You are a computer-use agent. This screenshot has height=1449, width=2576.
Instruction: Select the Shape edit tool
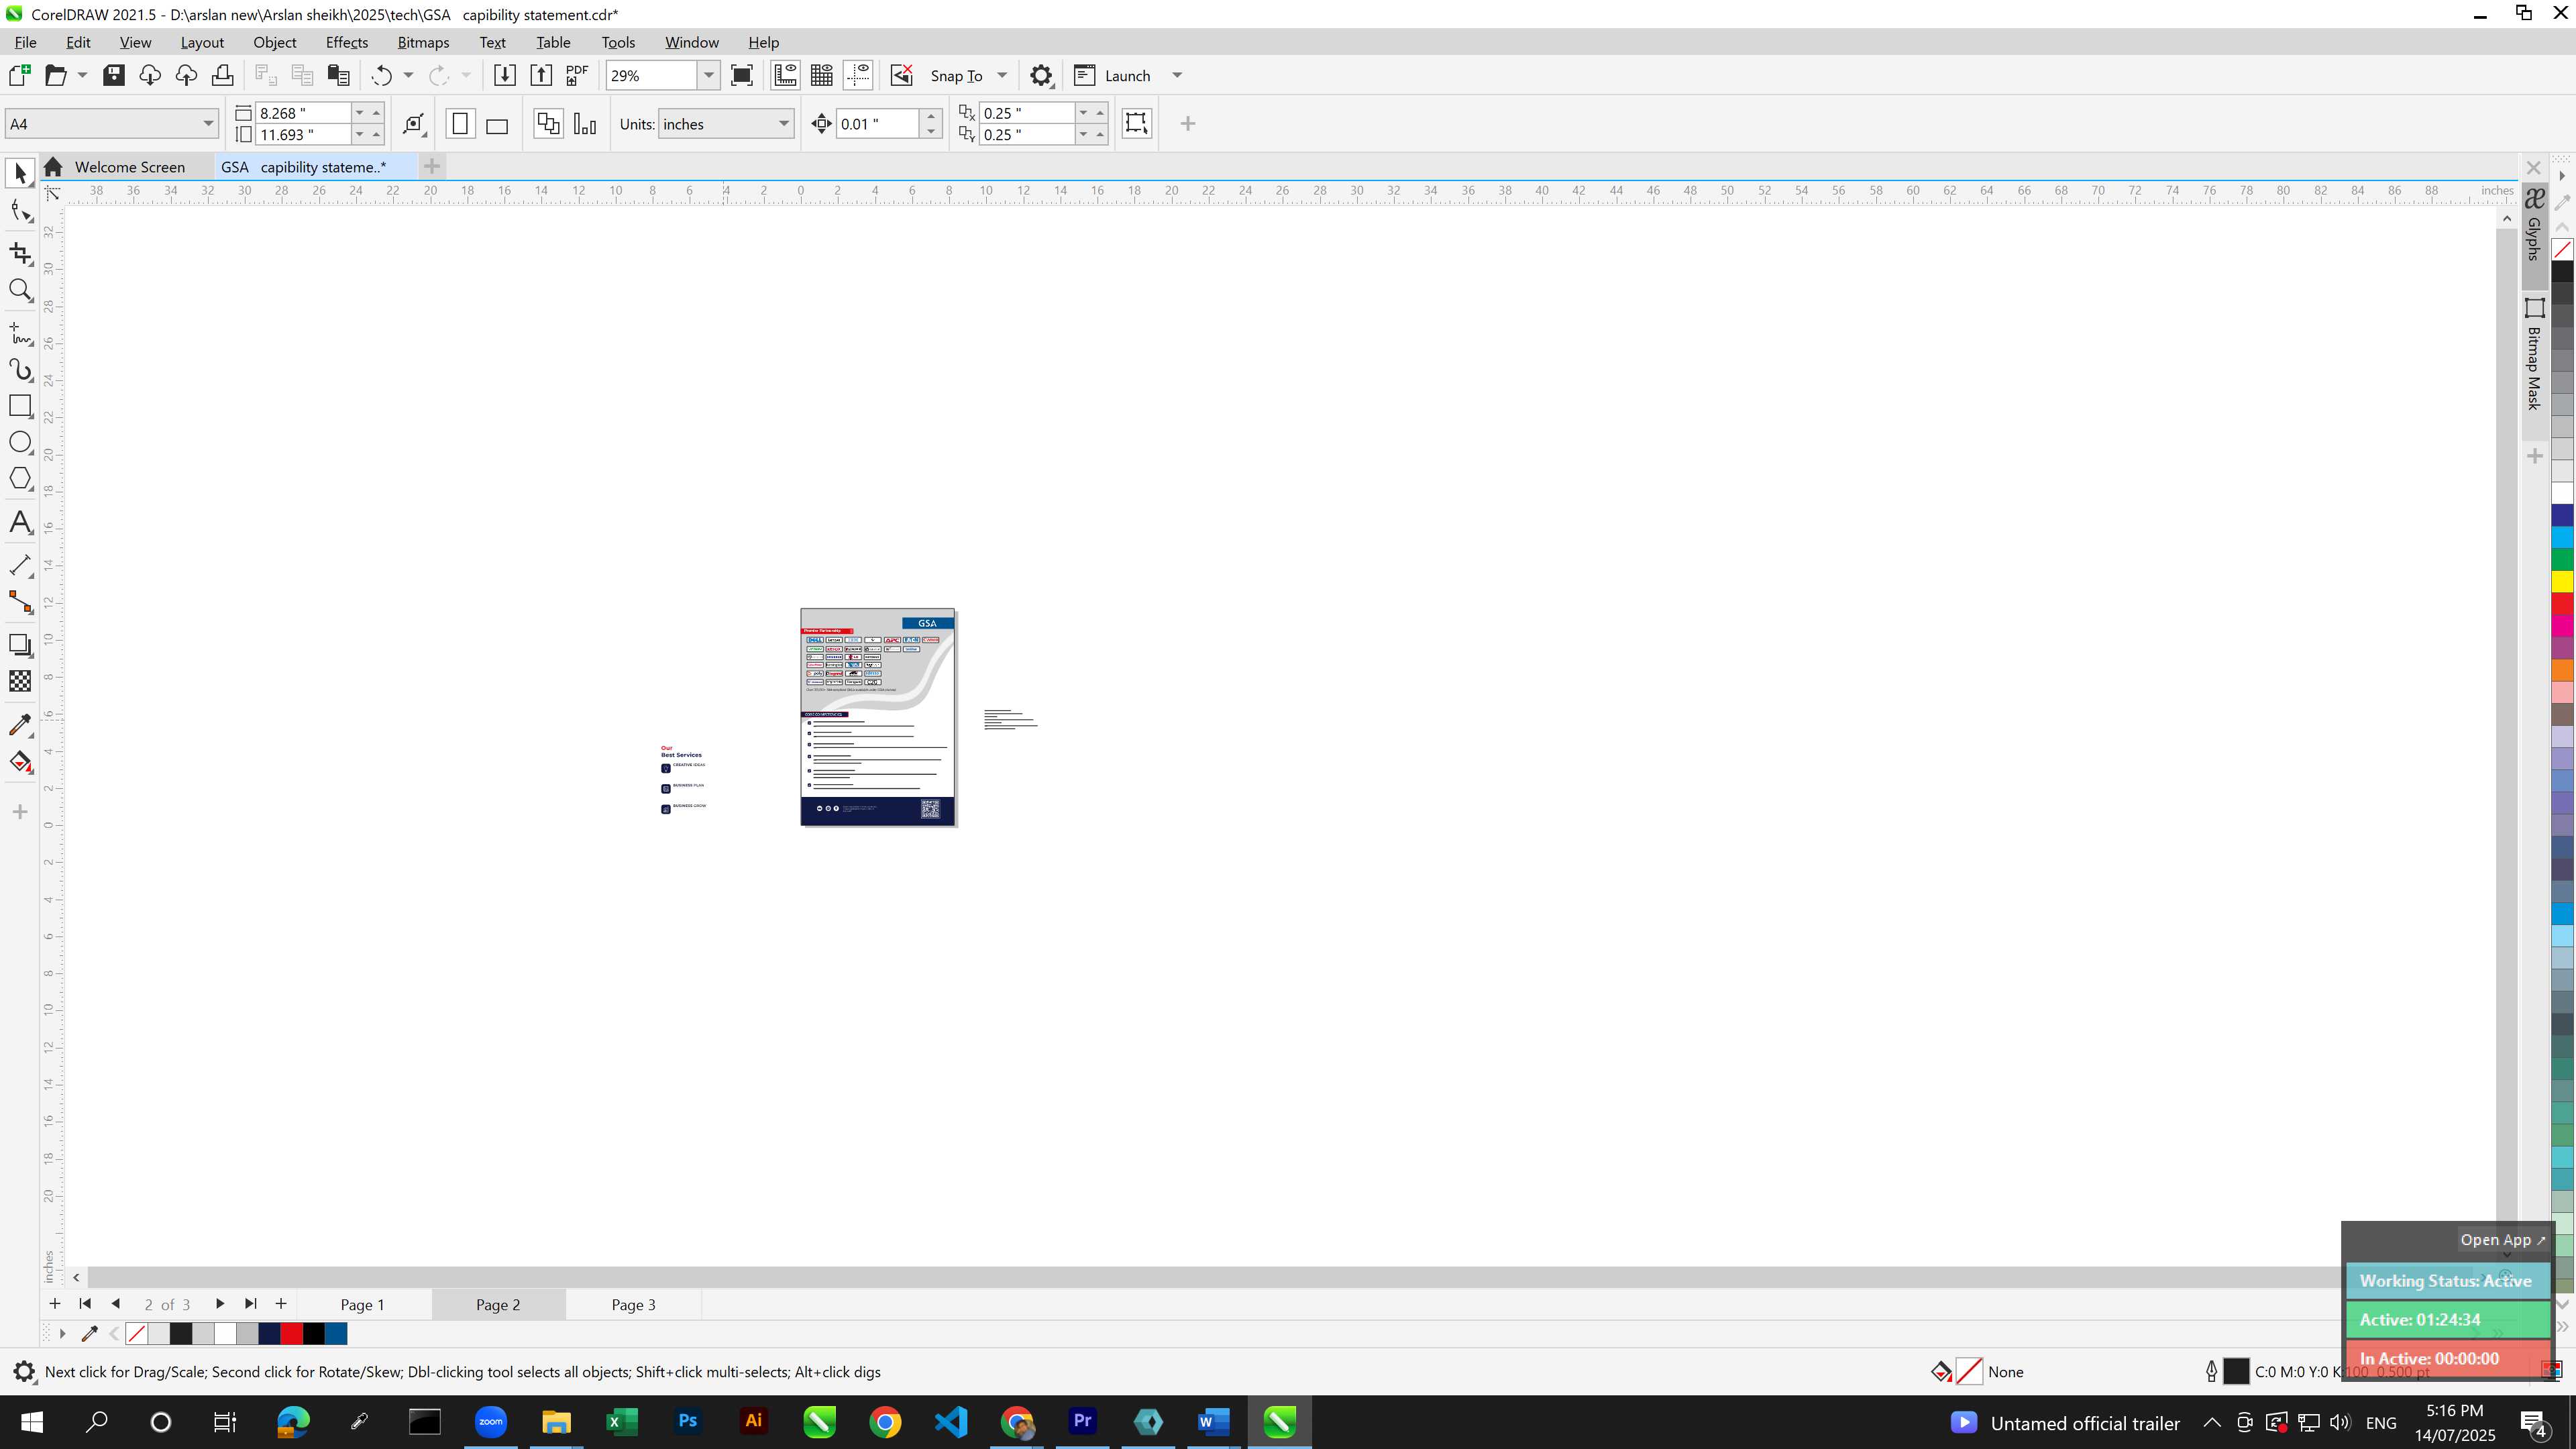click(x=20, y=211)
